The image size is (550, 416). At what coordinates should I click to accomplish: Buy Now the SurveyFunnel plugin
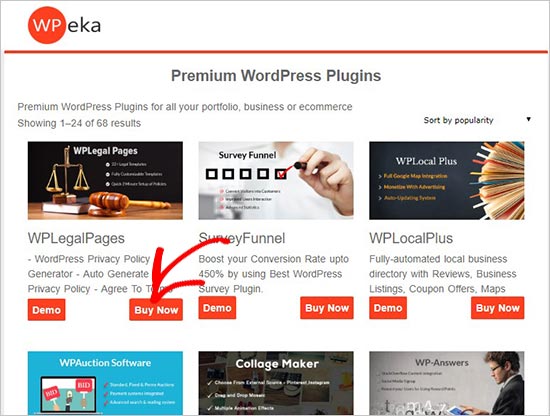click(x=327, y=308)
